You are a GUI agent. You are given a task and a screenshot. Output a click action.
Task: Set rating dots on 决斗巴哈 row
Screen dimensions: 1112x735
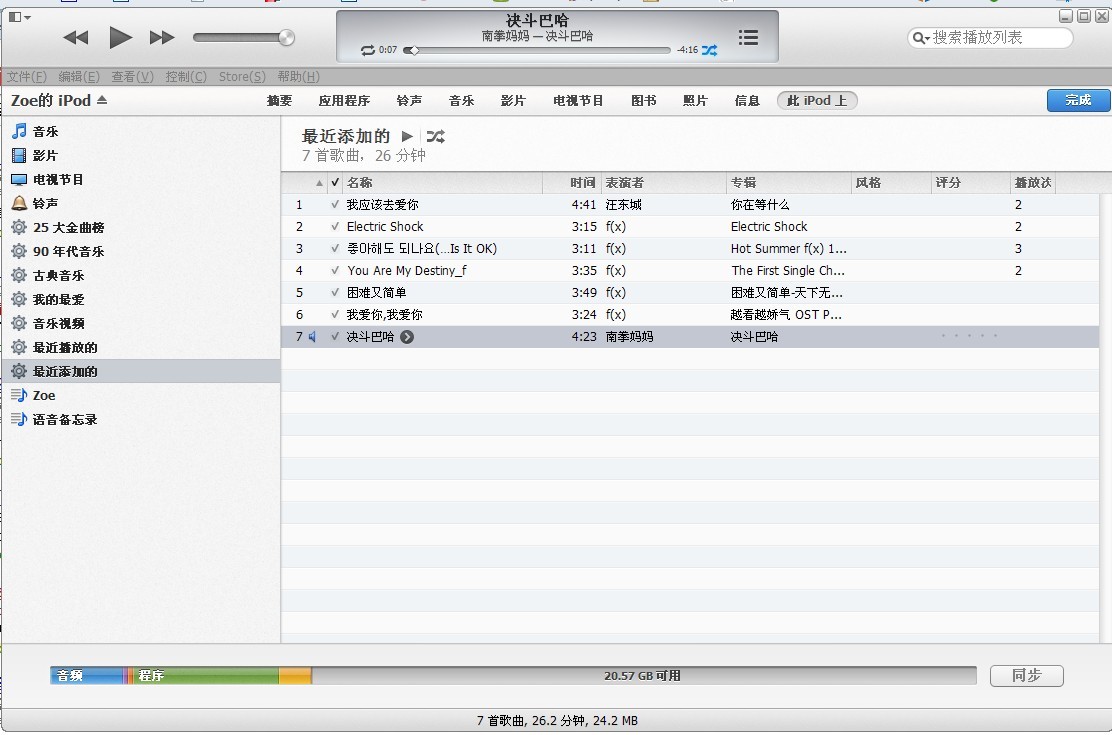[x=969, y=336]
